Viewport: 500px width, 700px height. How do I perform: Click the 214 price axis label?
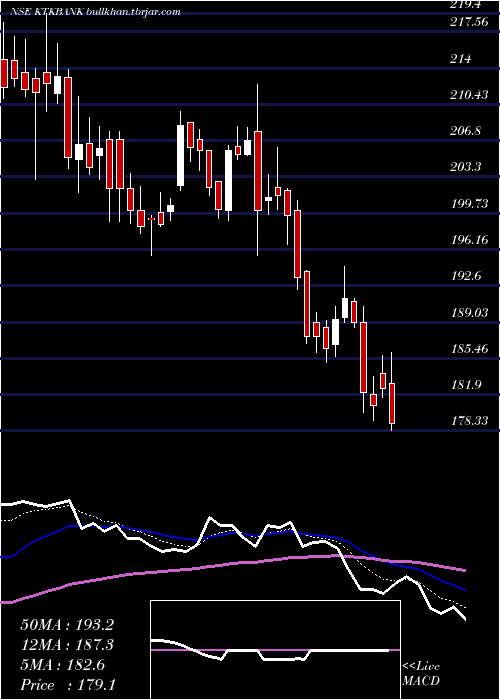pos(461,58)
